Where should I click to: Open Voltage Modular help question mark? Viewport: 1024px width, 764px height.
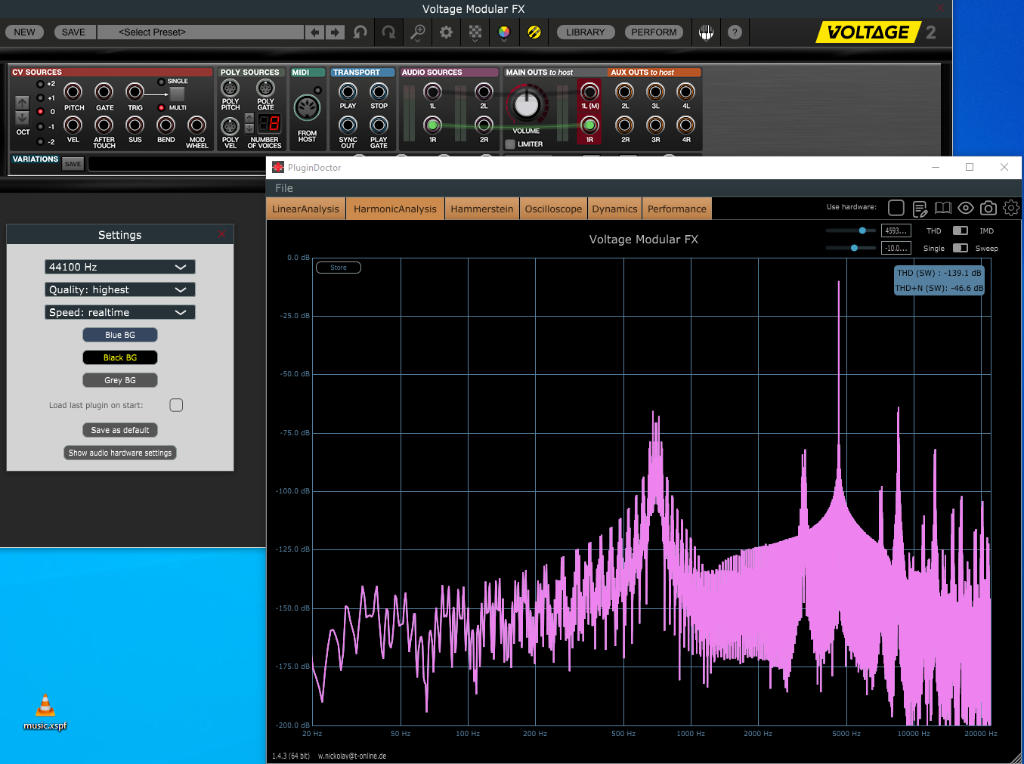click(735, 32)
